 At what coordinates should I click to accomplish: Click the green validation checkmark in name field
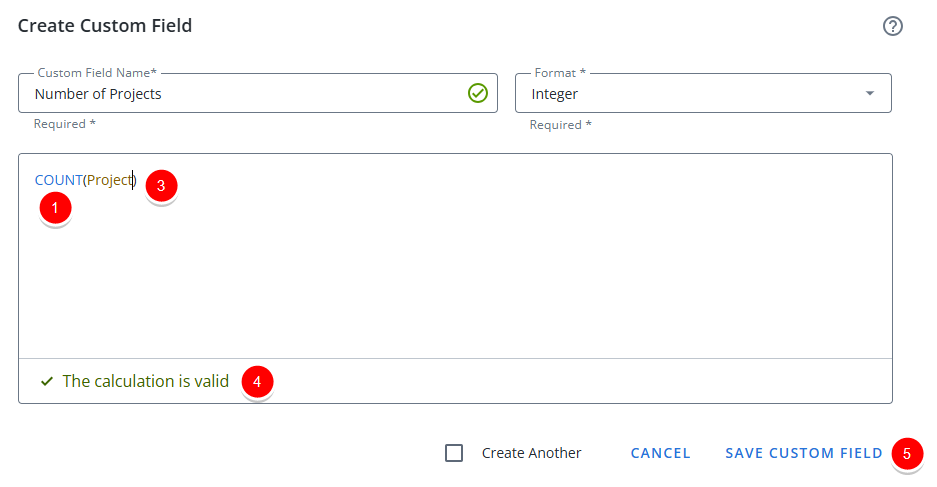pyautogui.click(x=478, y=93)
